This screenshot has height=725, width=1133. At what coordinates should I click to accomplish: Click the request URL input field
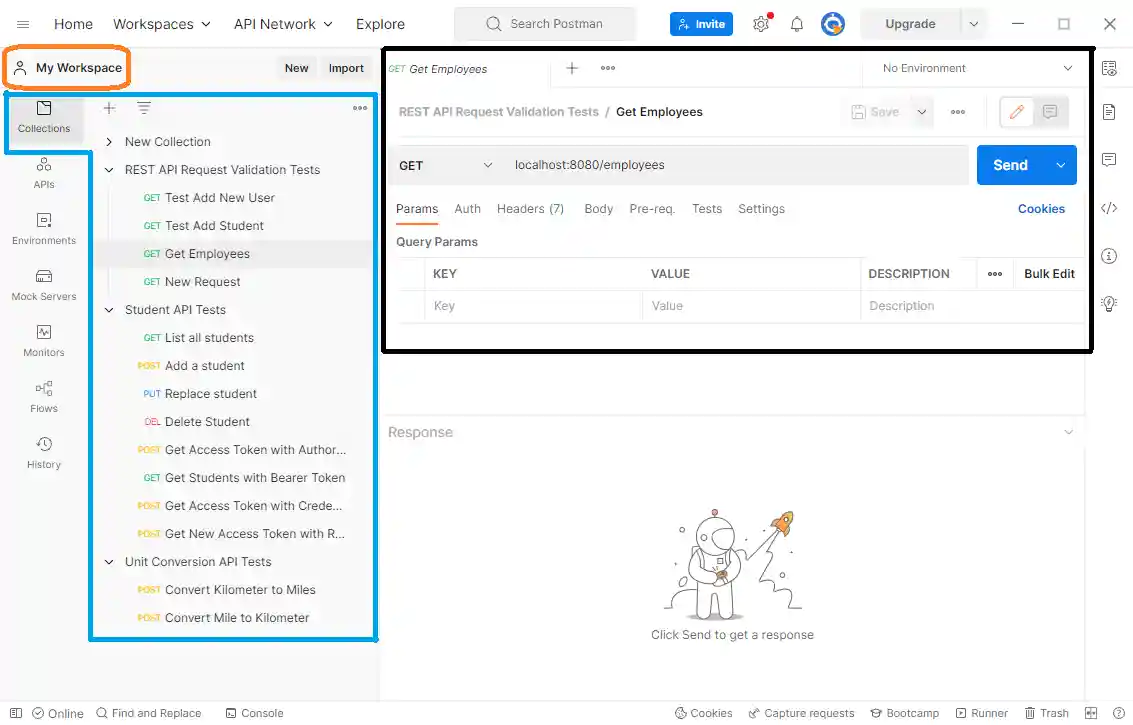pos(735,165)
